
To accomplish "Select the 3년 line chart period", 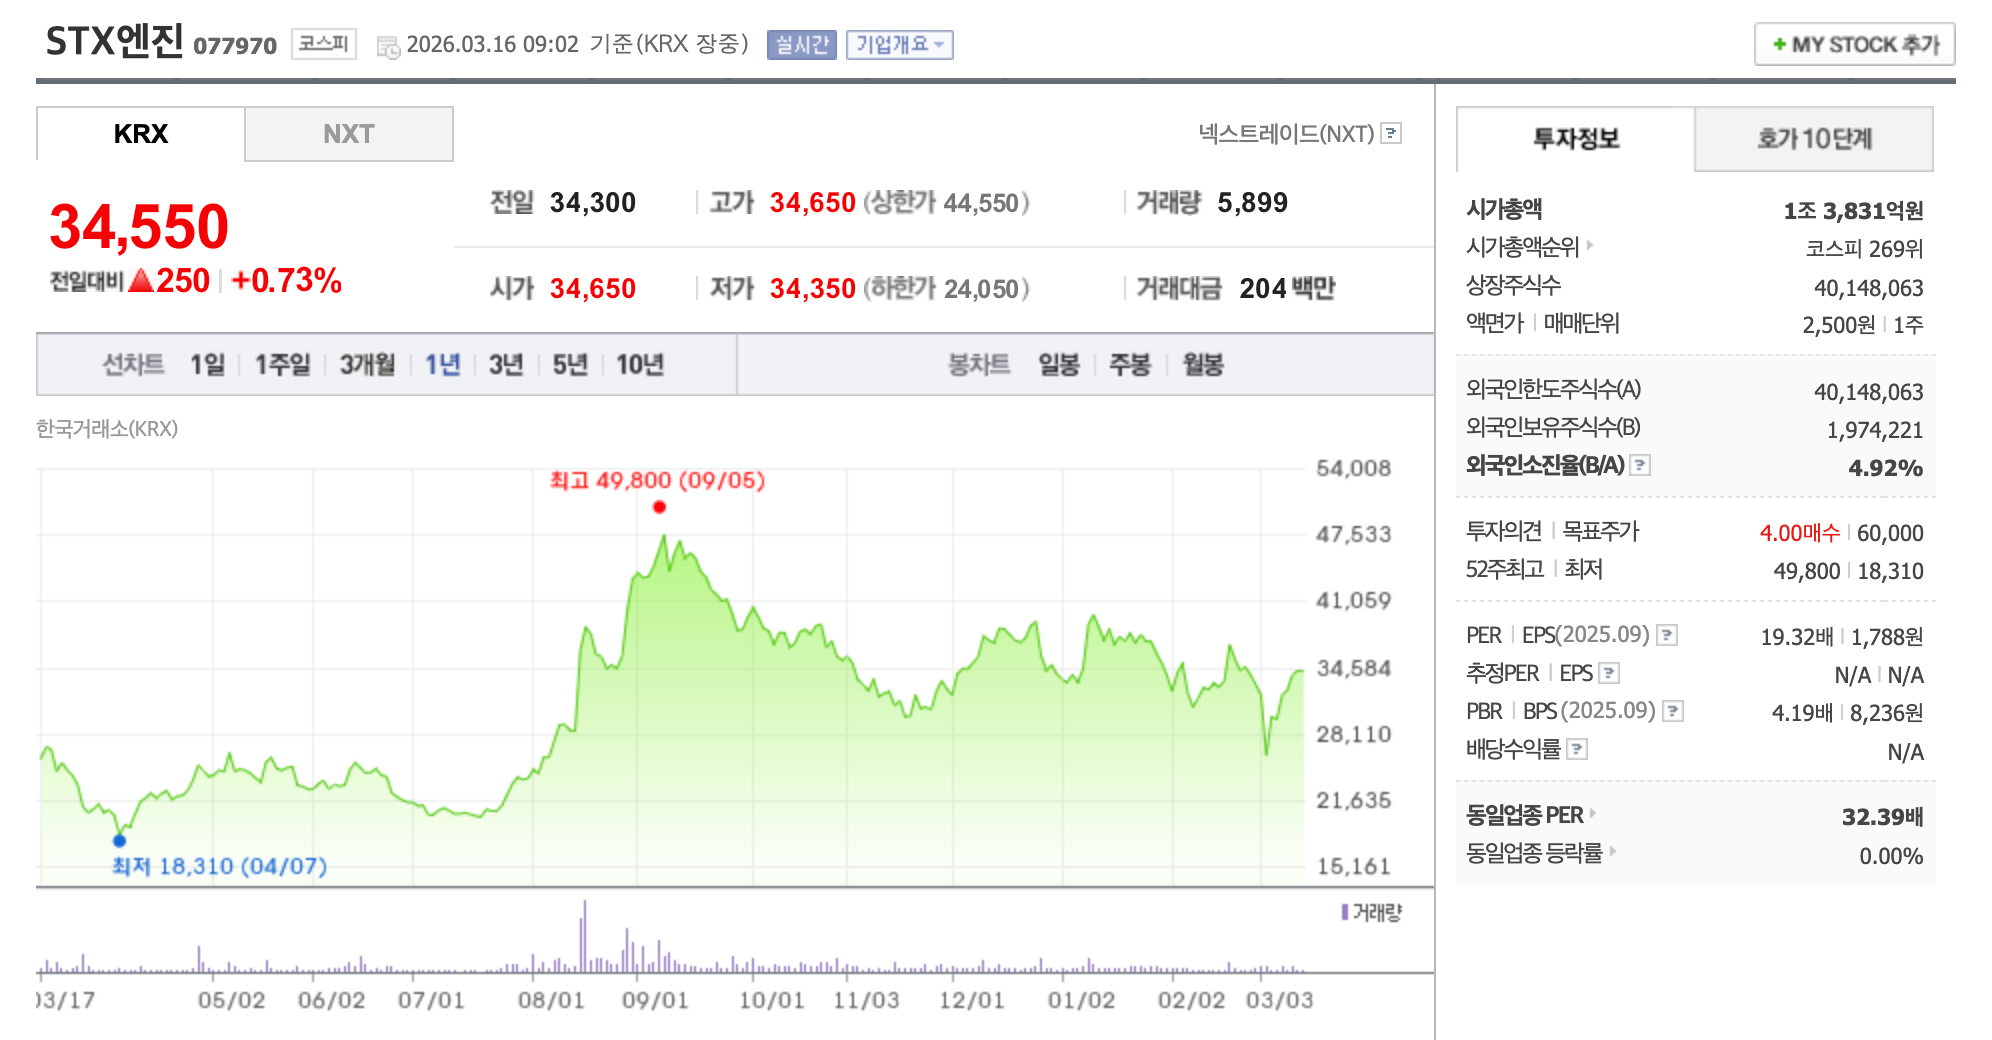I will tap(506, 365).
